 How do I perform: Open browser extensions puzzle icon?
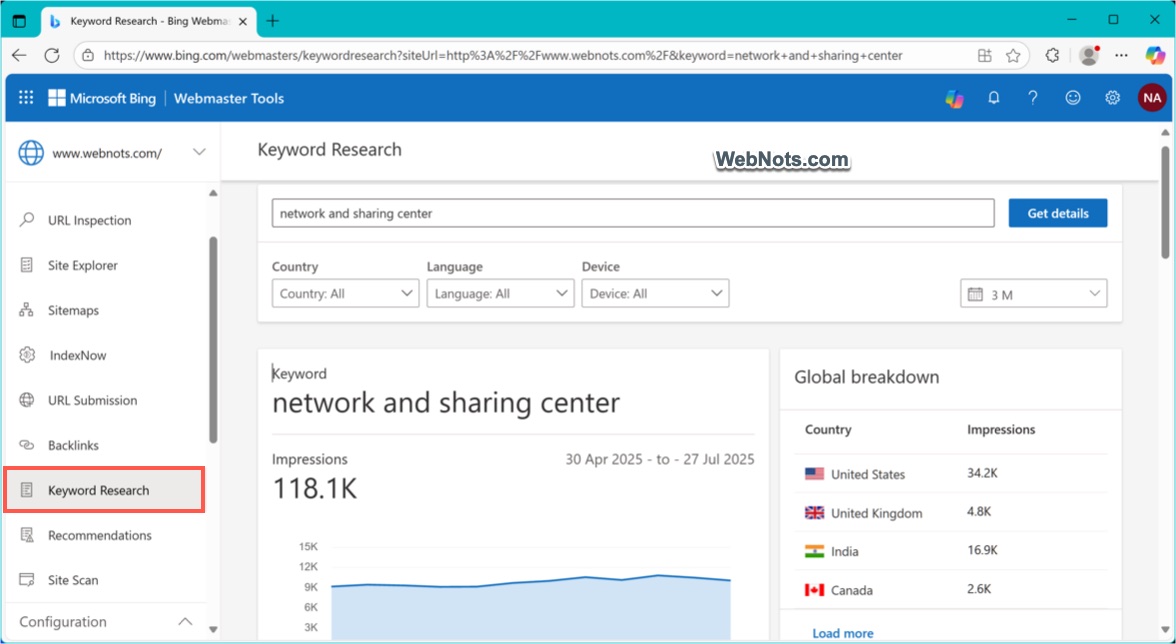coord(1052,55)
